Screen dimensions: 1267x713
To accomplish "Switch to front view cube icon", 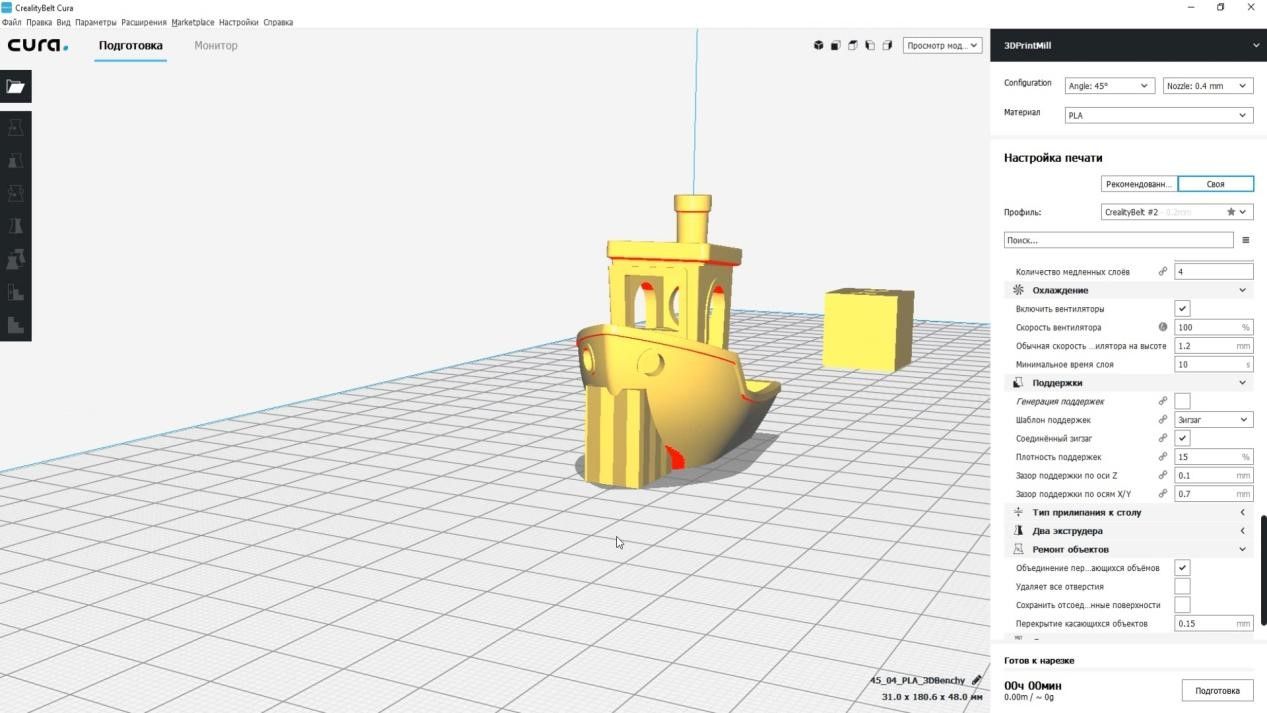I will (835, 45).
